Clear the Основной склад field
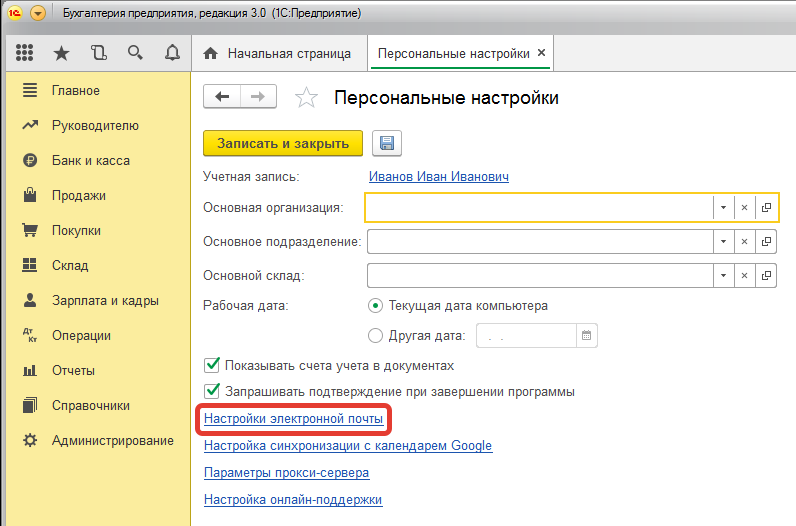The height and width of the screenshot is (526, 796). pos(744,275)
